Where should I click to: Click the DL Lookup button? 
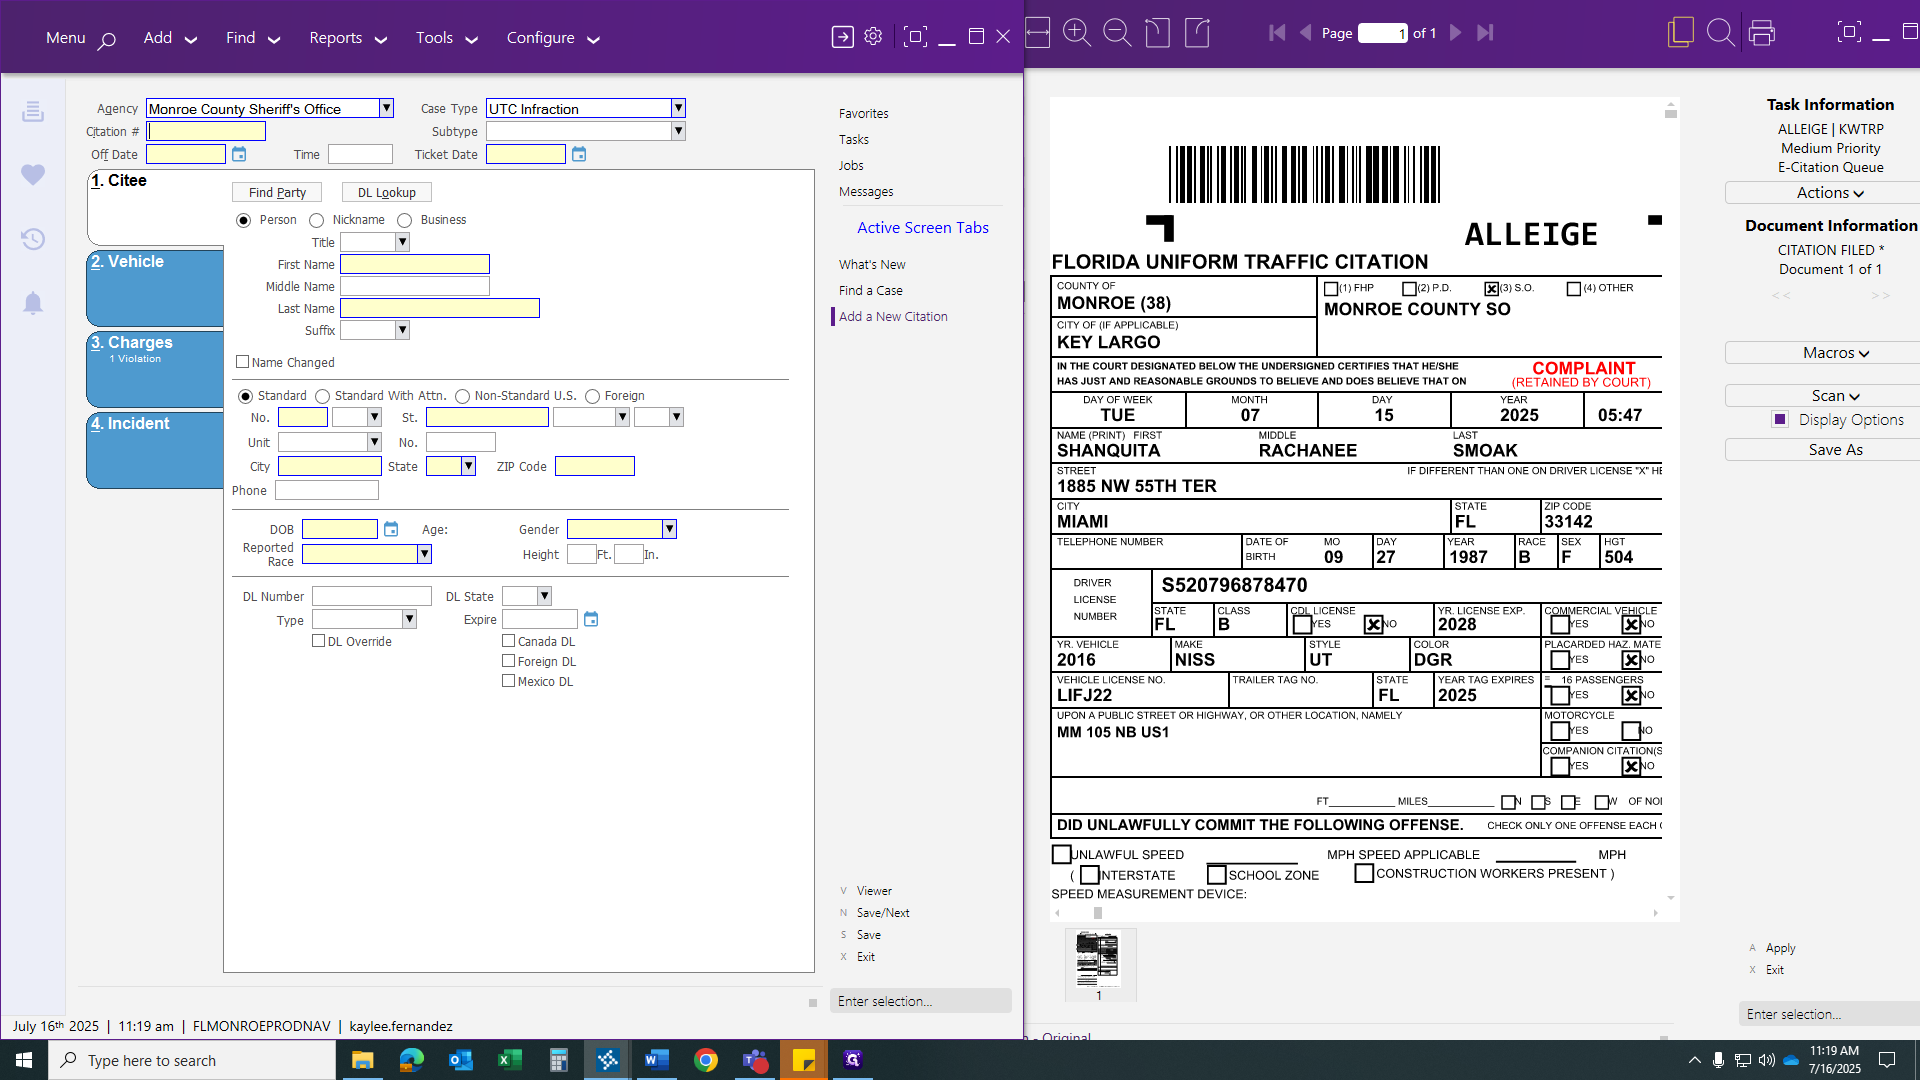tap(386, 191)
